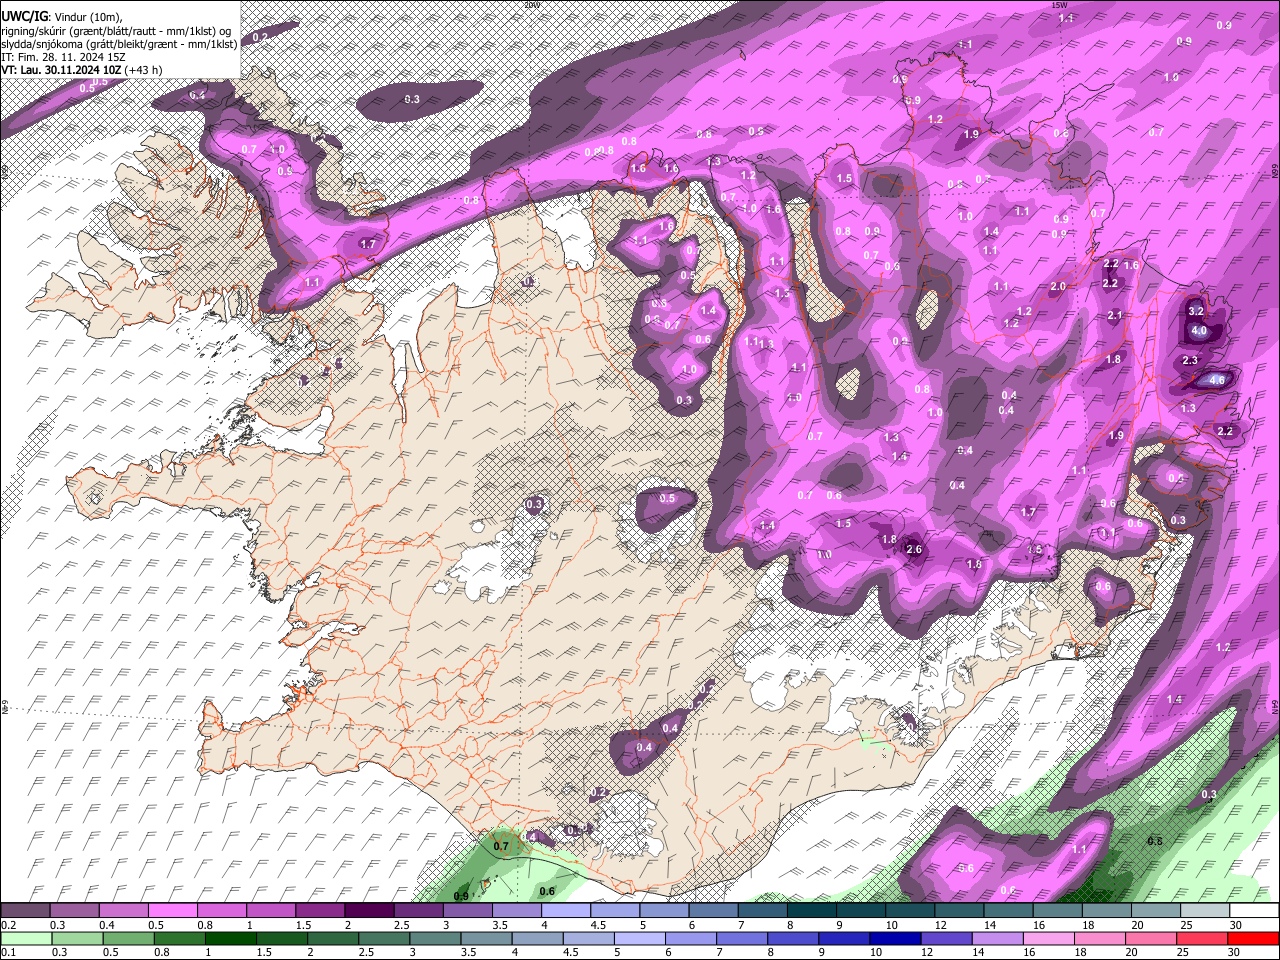Click the 'rigning/skúrir' legend description line

[x=117, y=31]
